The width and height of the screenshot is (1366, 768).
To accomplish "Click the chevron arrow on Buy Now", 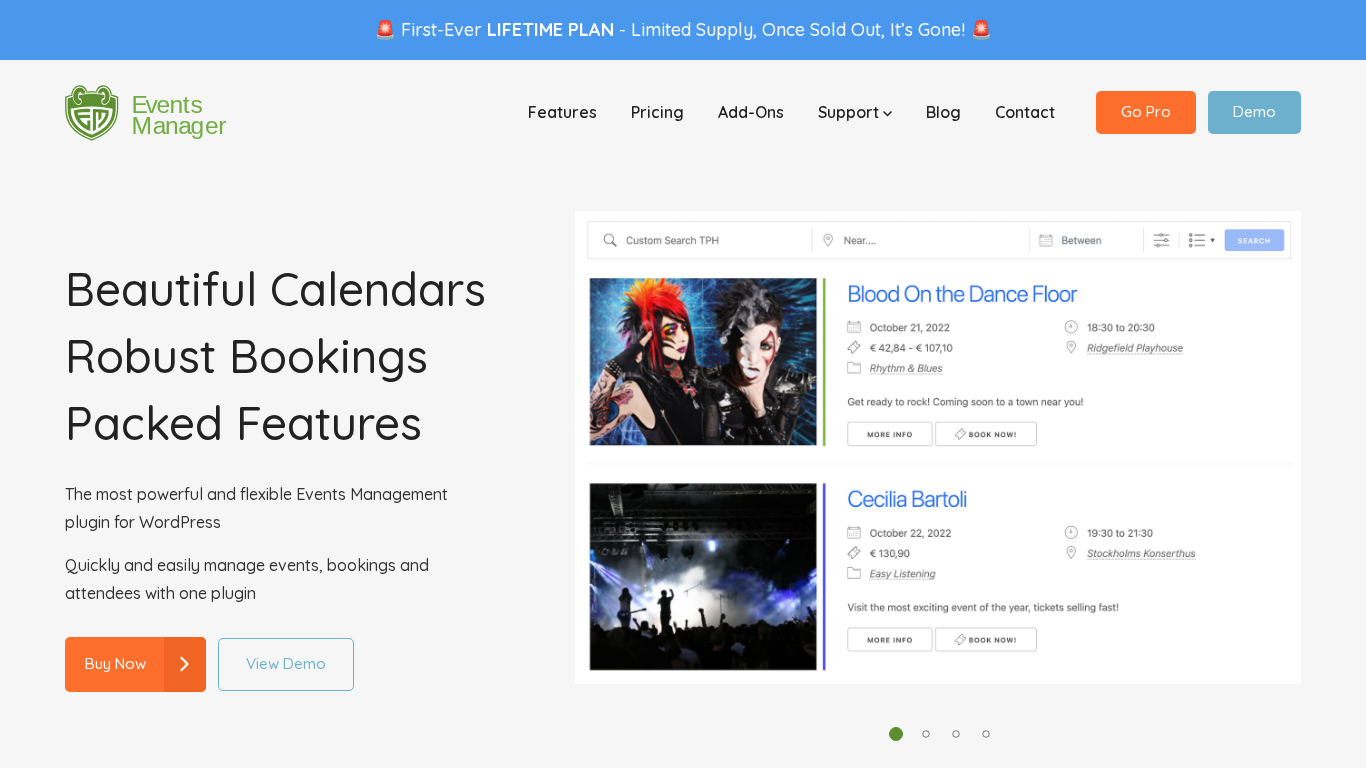I will 184,664.
